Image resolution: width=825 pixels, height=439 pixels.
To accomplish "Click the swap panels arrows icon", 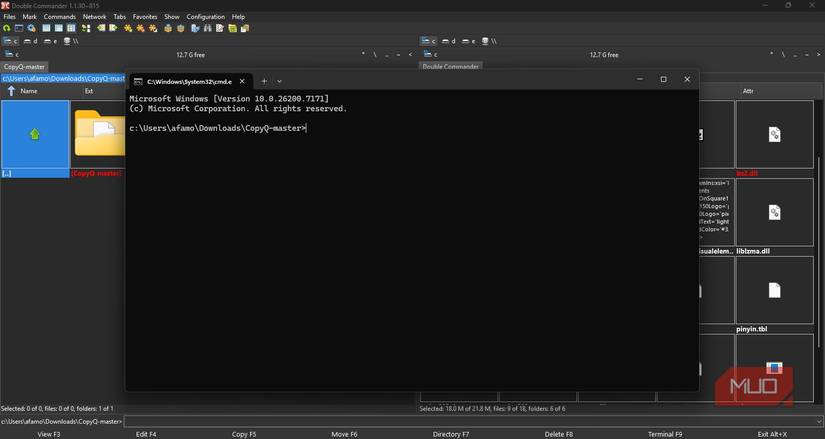I will pyautogui.click(x=86, y=28).
